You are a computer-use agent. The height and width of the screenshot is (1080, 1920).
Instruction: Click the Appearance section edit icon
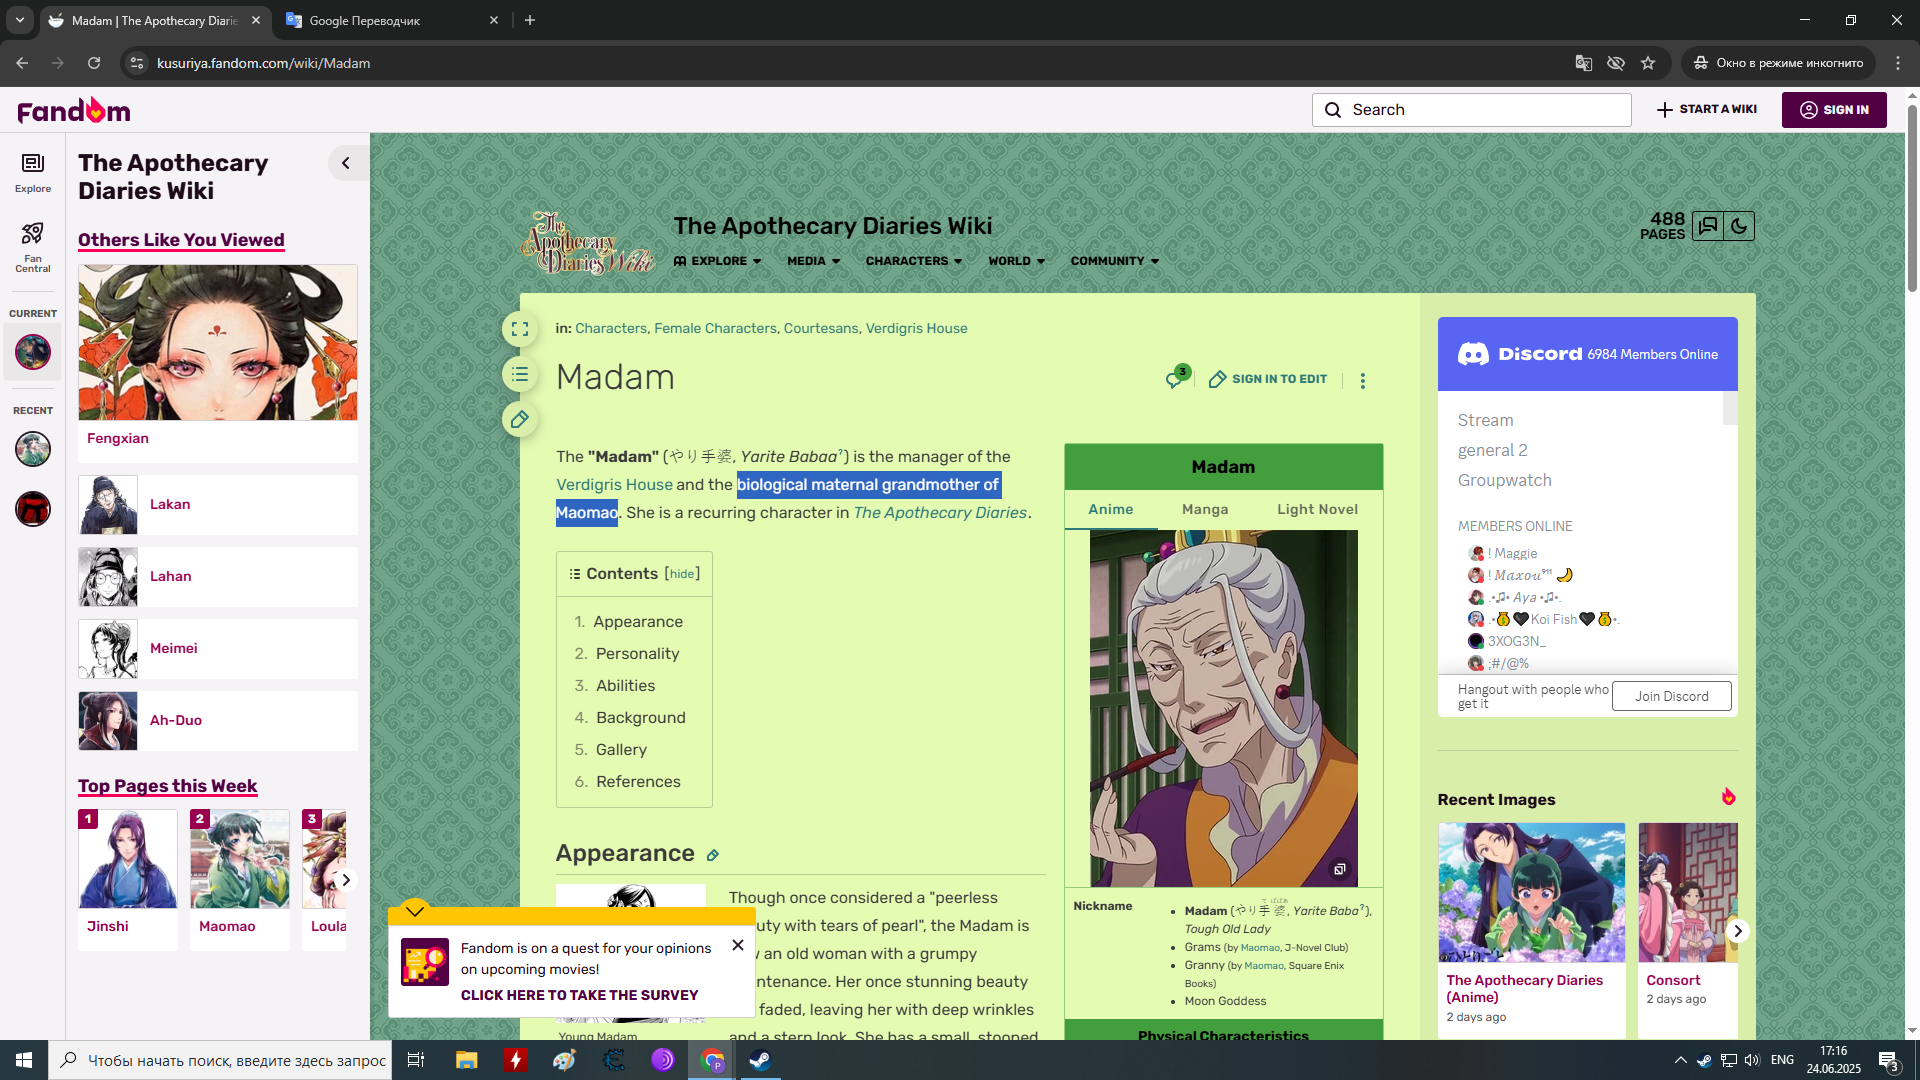coord(713,855)
